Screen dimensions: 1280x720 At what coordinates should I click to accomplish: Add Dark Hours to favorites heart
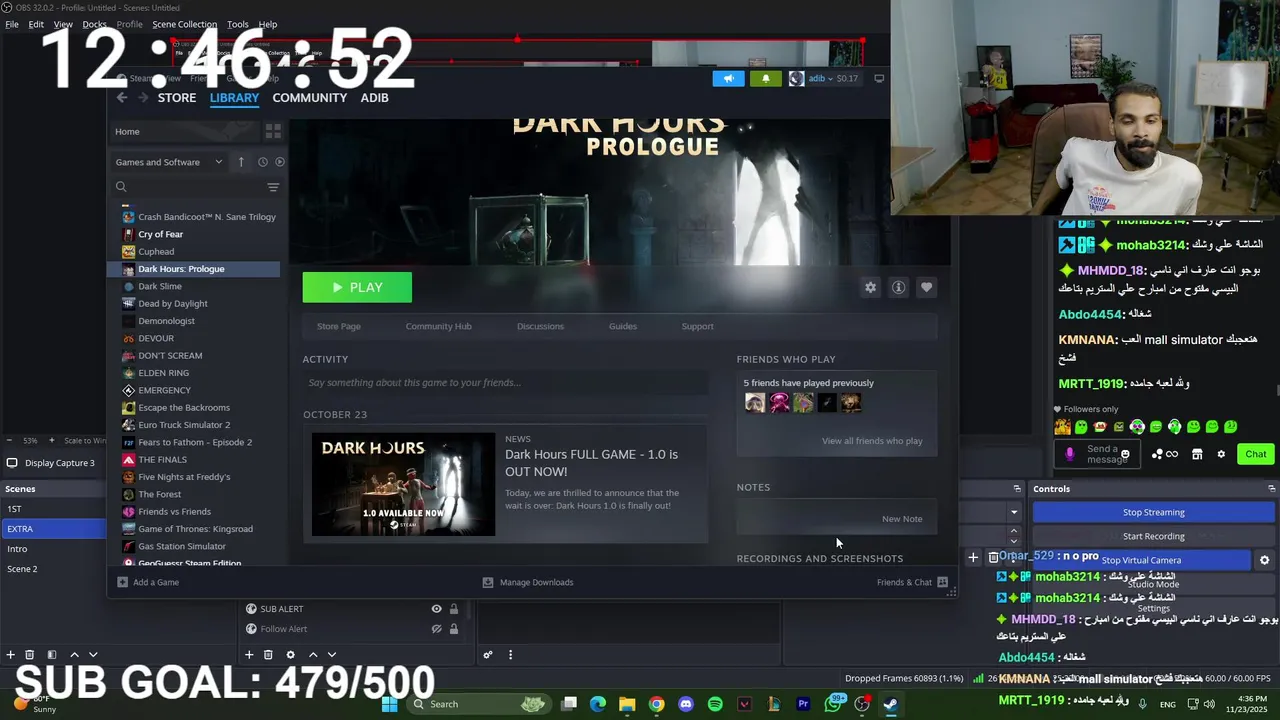[926, 287]
